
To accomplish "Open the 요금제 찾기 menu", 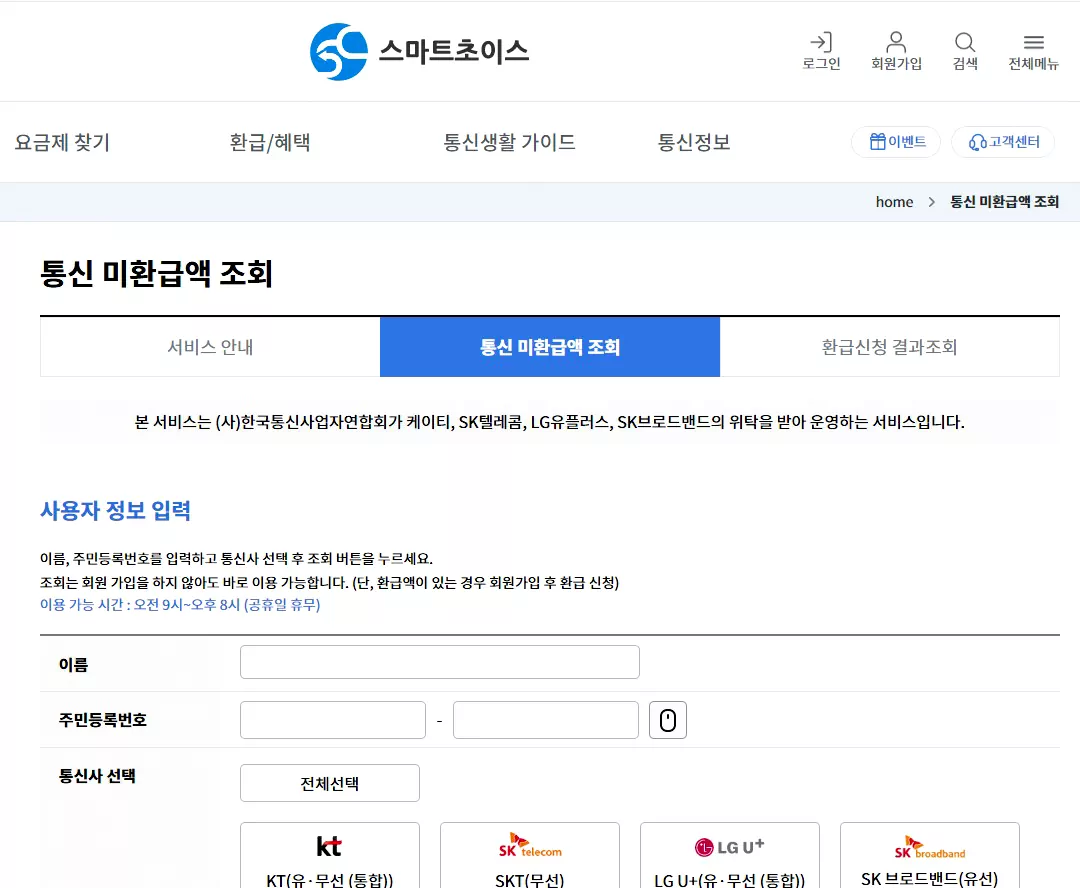I will pos(62,142).
